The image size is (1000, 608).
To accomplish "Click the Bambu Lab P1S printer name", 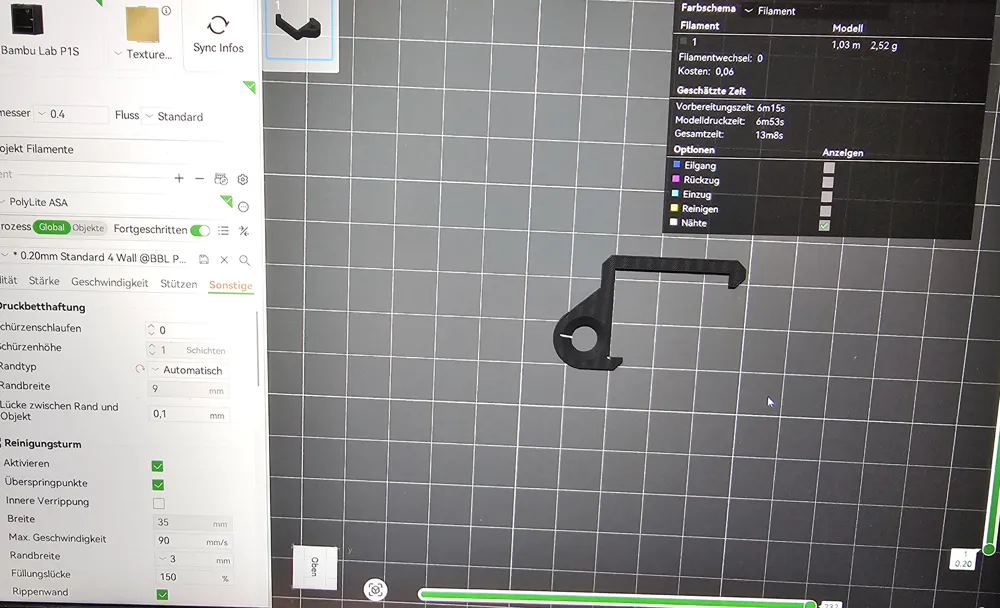I will (x=40, y=50).
